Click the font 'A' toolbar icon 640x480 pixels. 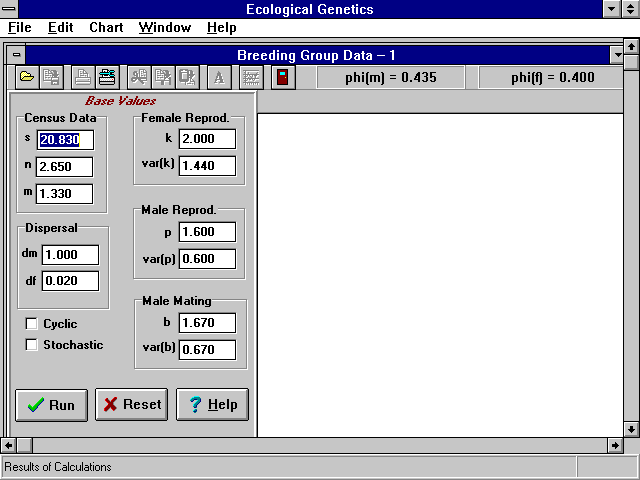(x=219, y=77)
